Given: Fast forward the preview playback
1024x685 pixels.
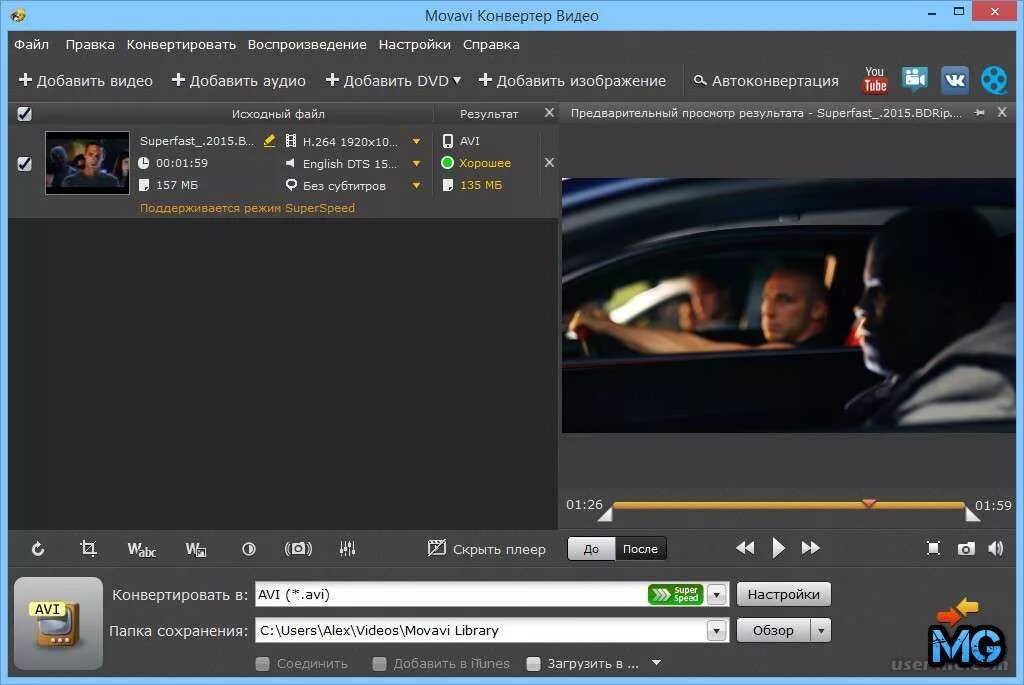Looking at the screenshot, I should (x=810, y=548).
